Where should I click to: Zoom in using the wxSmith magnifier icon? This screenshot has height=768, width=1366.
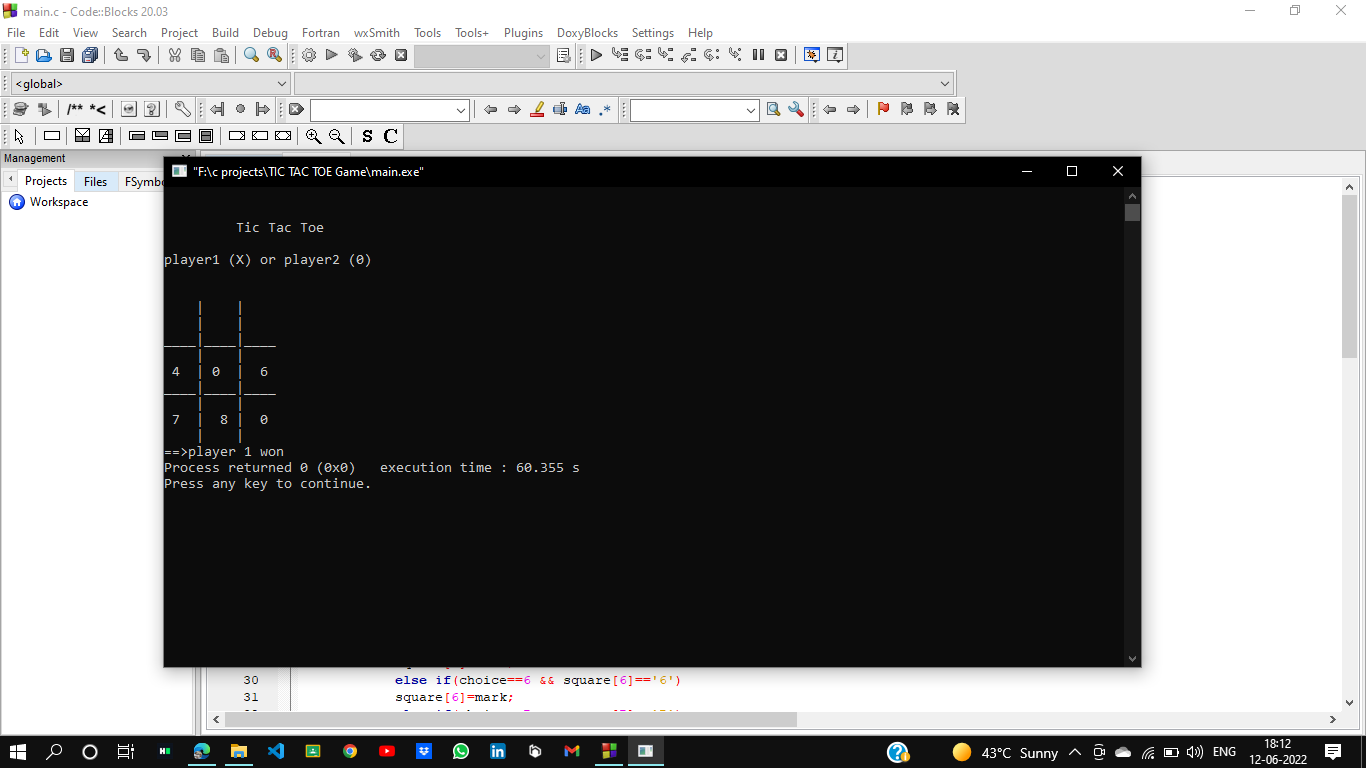[x=314, y=136]
